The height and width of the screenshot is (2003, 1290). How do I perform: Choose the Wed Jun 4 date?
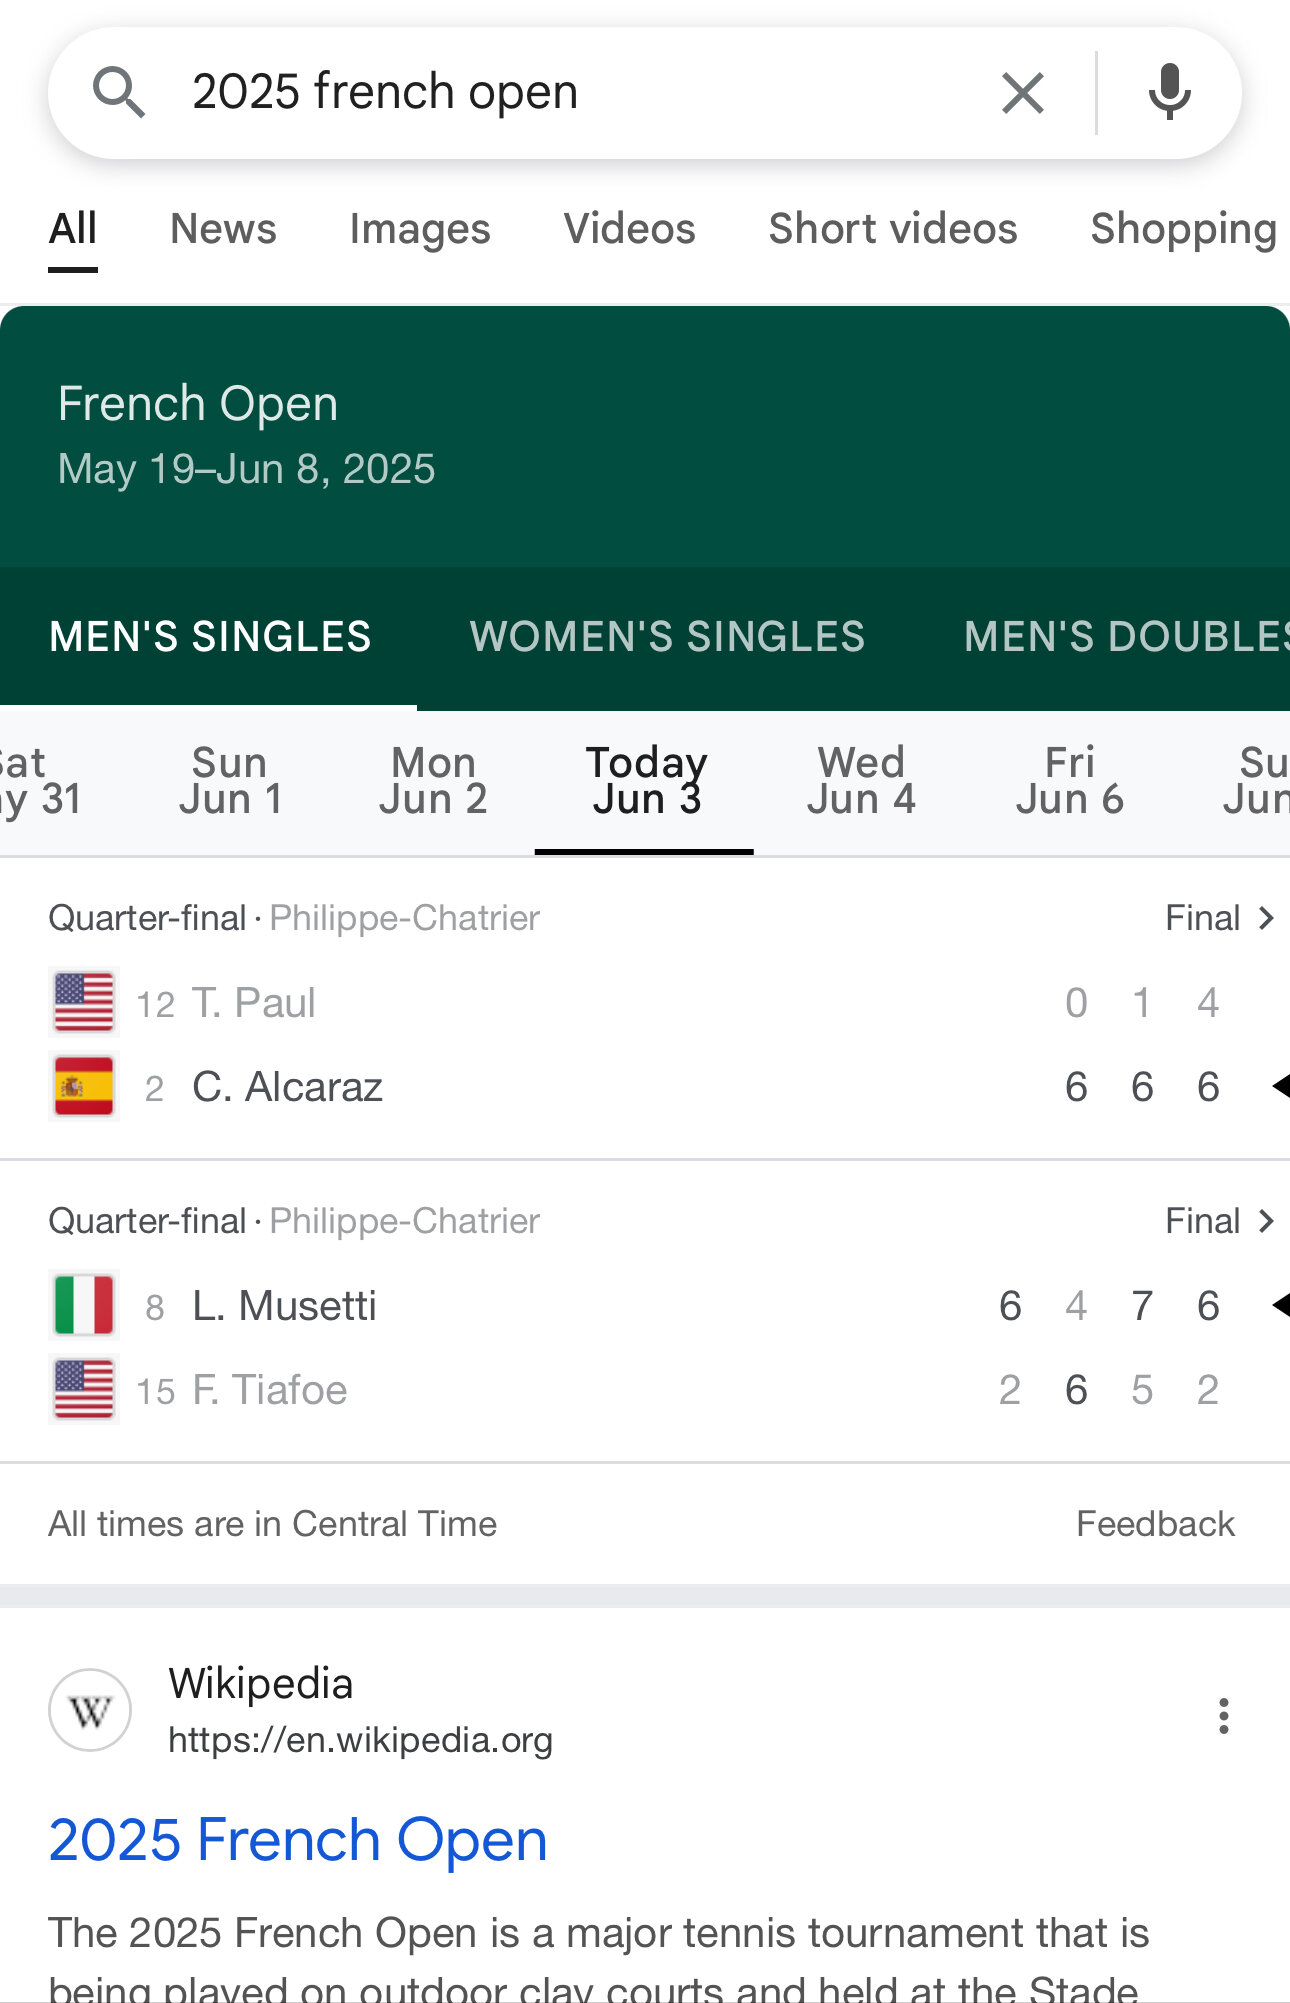coord(861,781)
